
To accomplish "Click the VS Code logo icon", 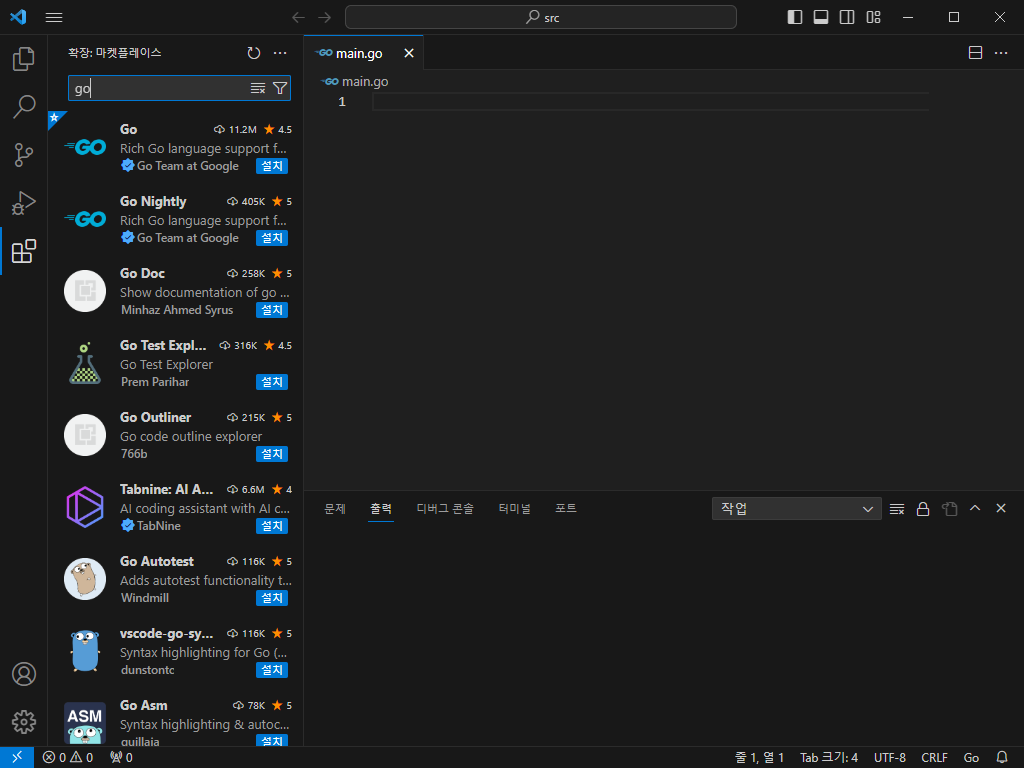I will 18,17.
